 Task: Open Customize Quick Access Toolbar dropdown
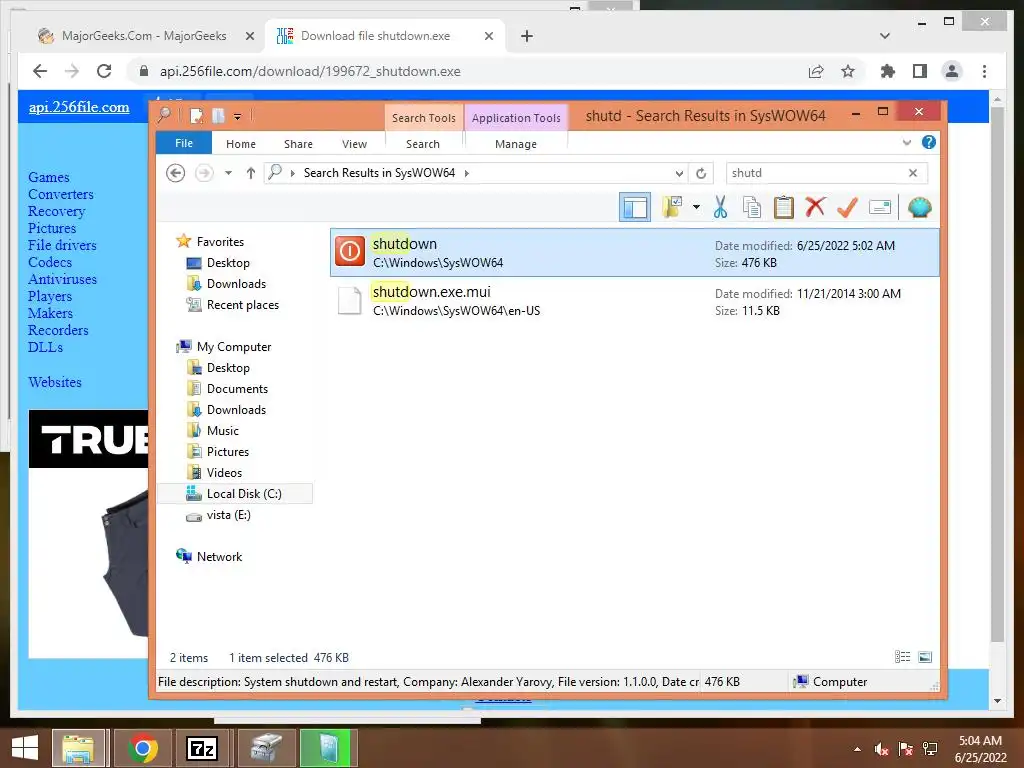pyautogui.click(x=237, y=117)
